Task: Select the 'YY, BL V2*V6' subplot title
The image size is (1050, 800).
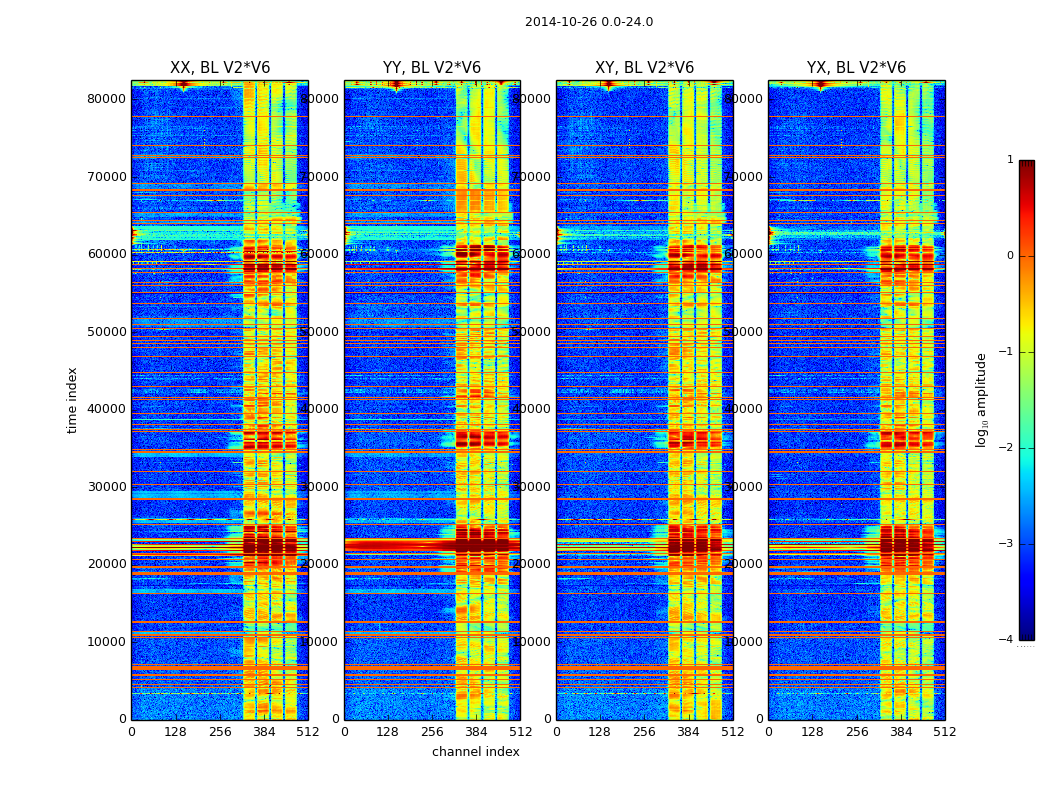Action: (432, 68)
